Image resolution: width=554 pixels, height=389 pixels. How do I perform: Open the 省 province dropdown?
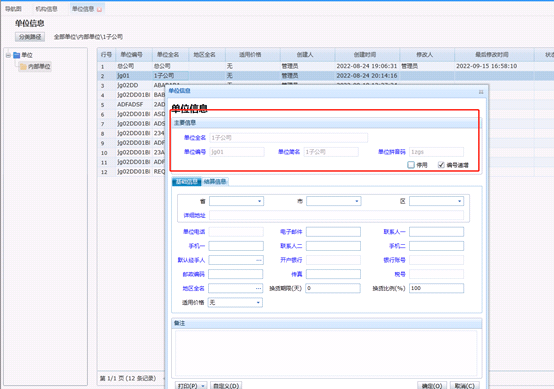(x=259, y=201)
